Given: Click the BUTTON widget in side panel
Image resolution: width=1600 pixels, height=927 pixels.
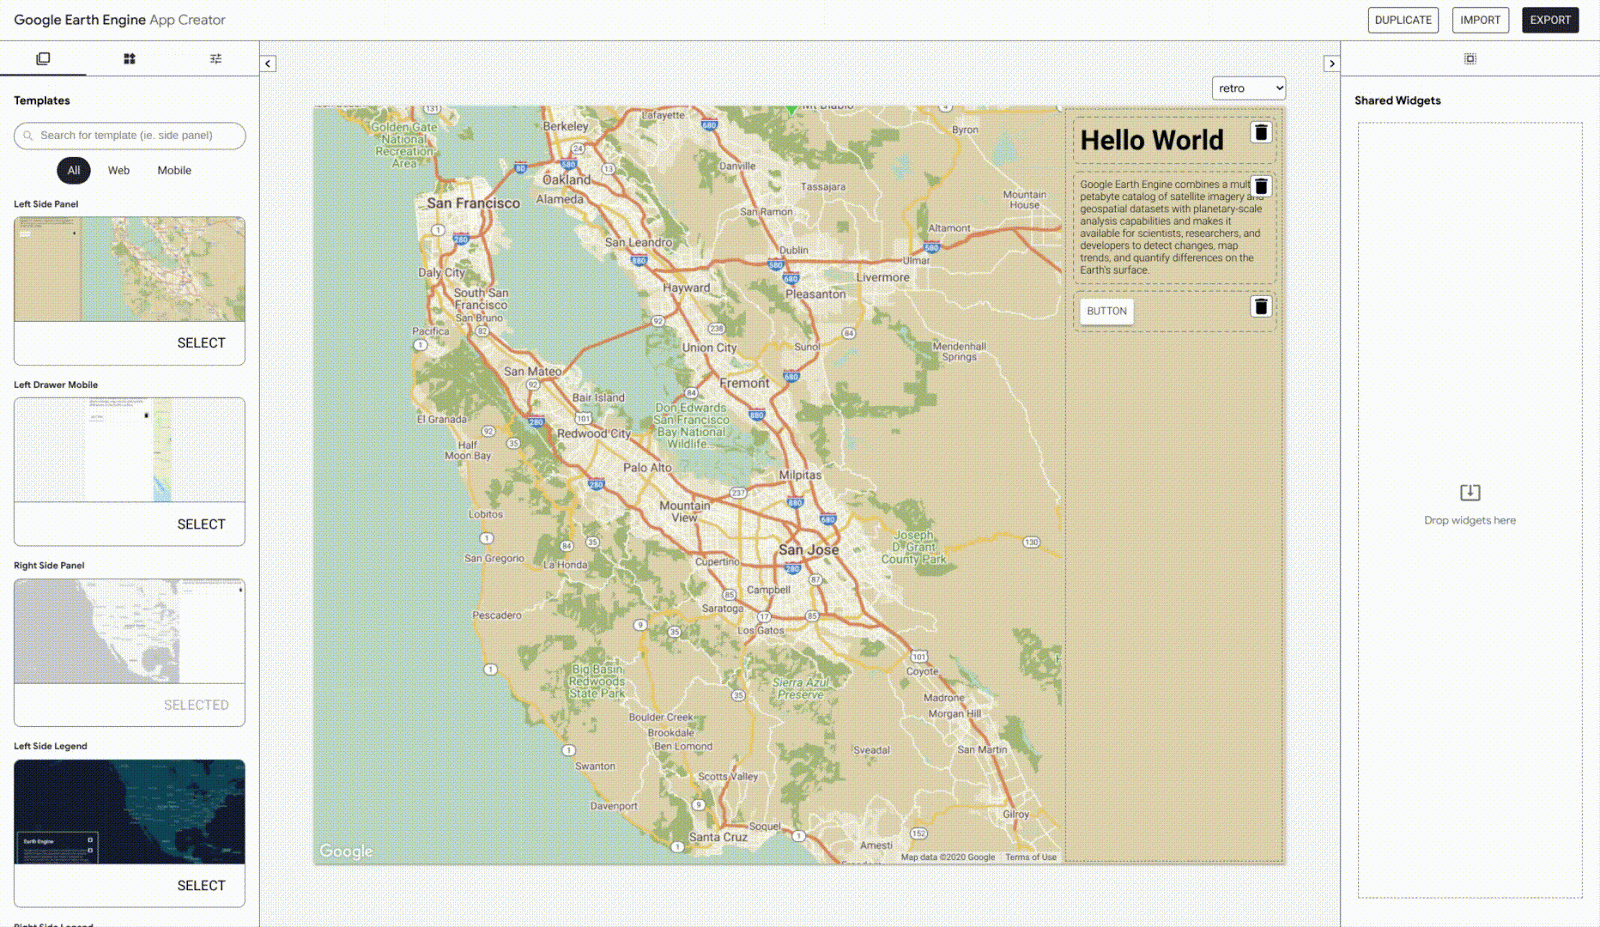Looking at the screenshot, I should pos(1106,311).
